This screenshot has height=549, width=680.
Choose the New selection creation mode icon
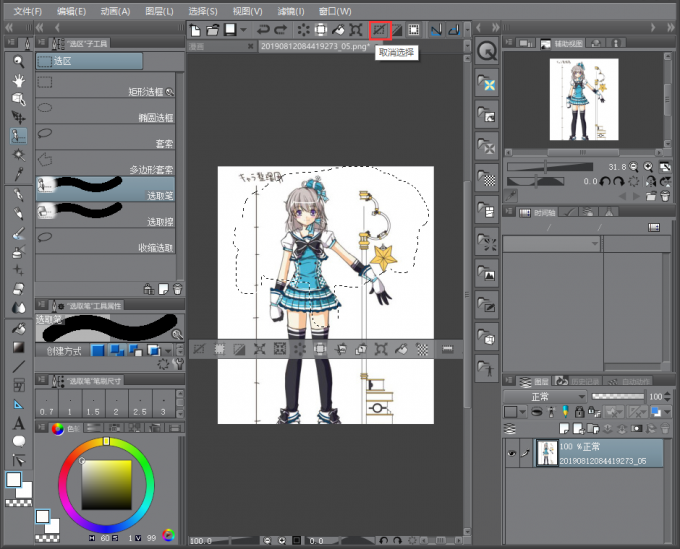(x=98, y=350)
